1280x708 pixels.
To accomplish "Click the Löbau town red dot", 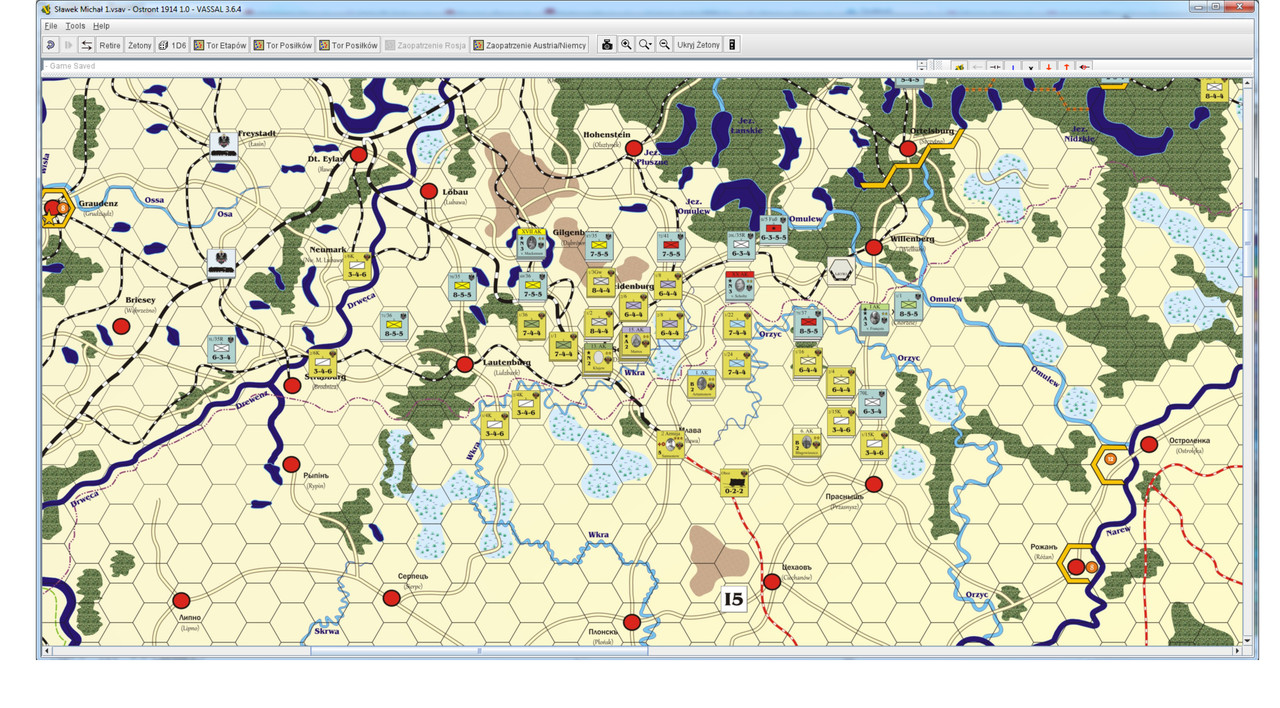I will [x=429, y=191].
